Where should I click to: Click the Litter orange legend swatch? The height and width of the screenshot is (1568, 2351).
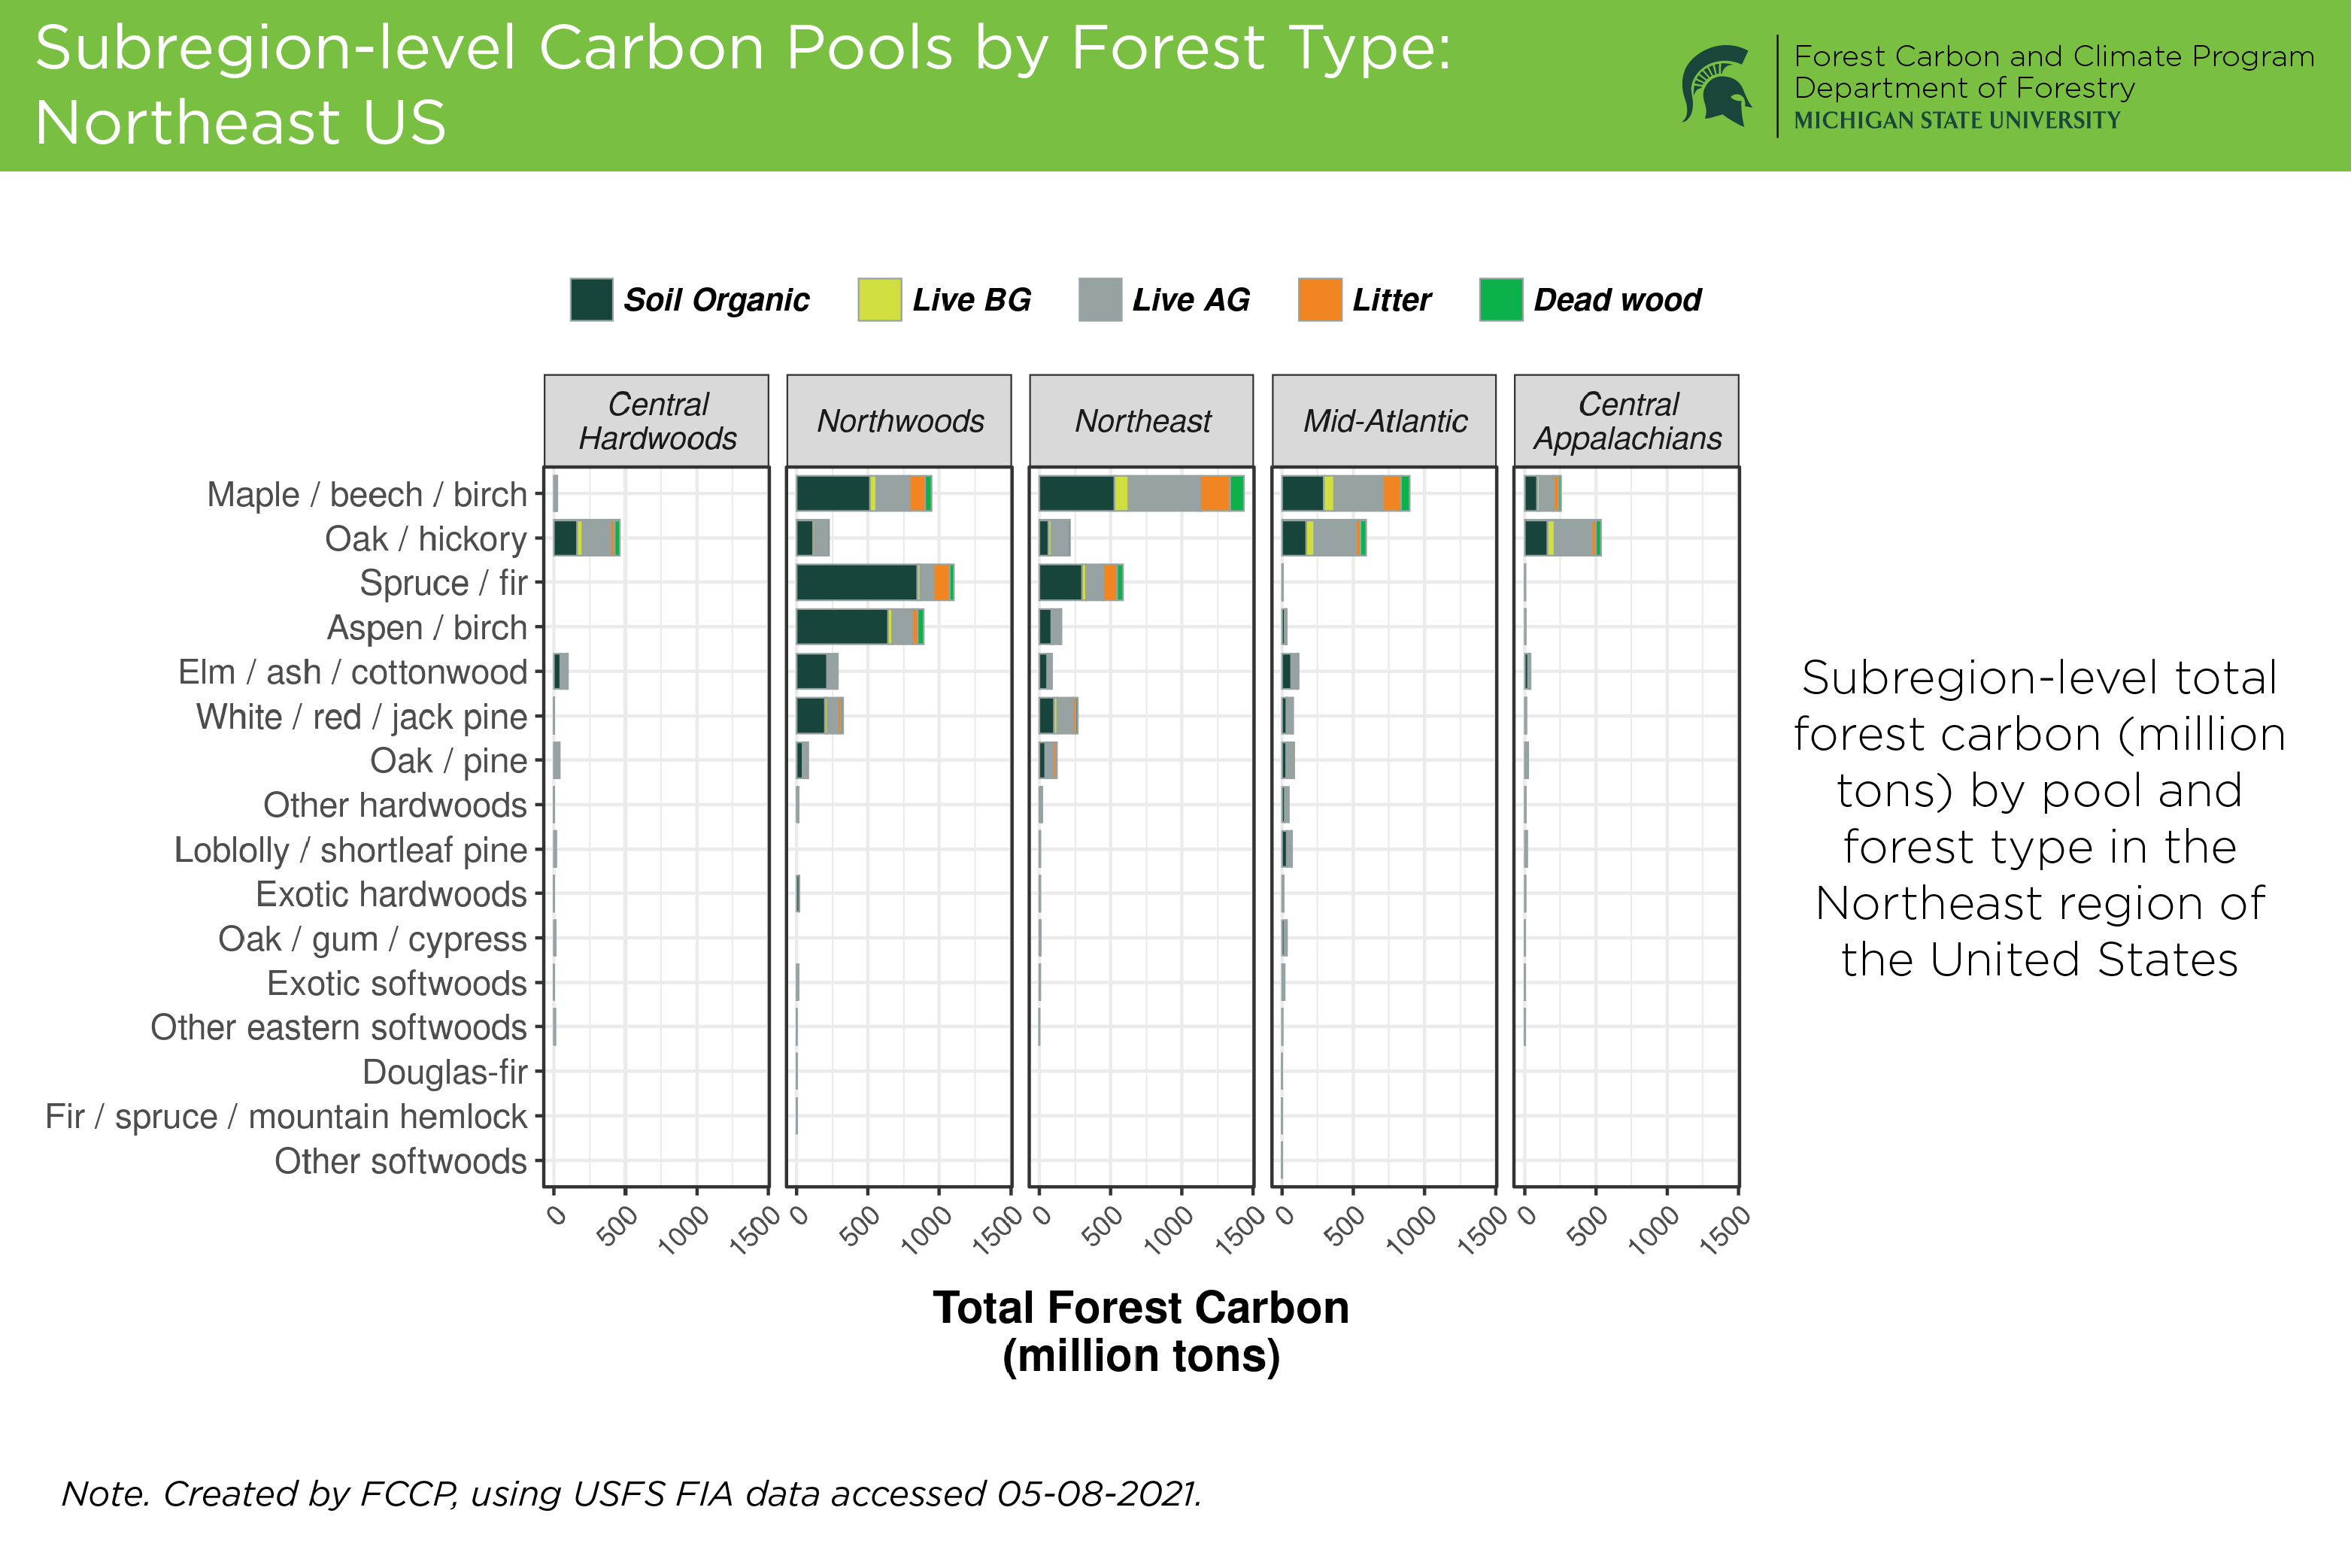(x=1319, y=299)
